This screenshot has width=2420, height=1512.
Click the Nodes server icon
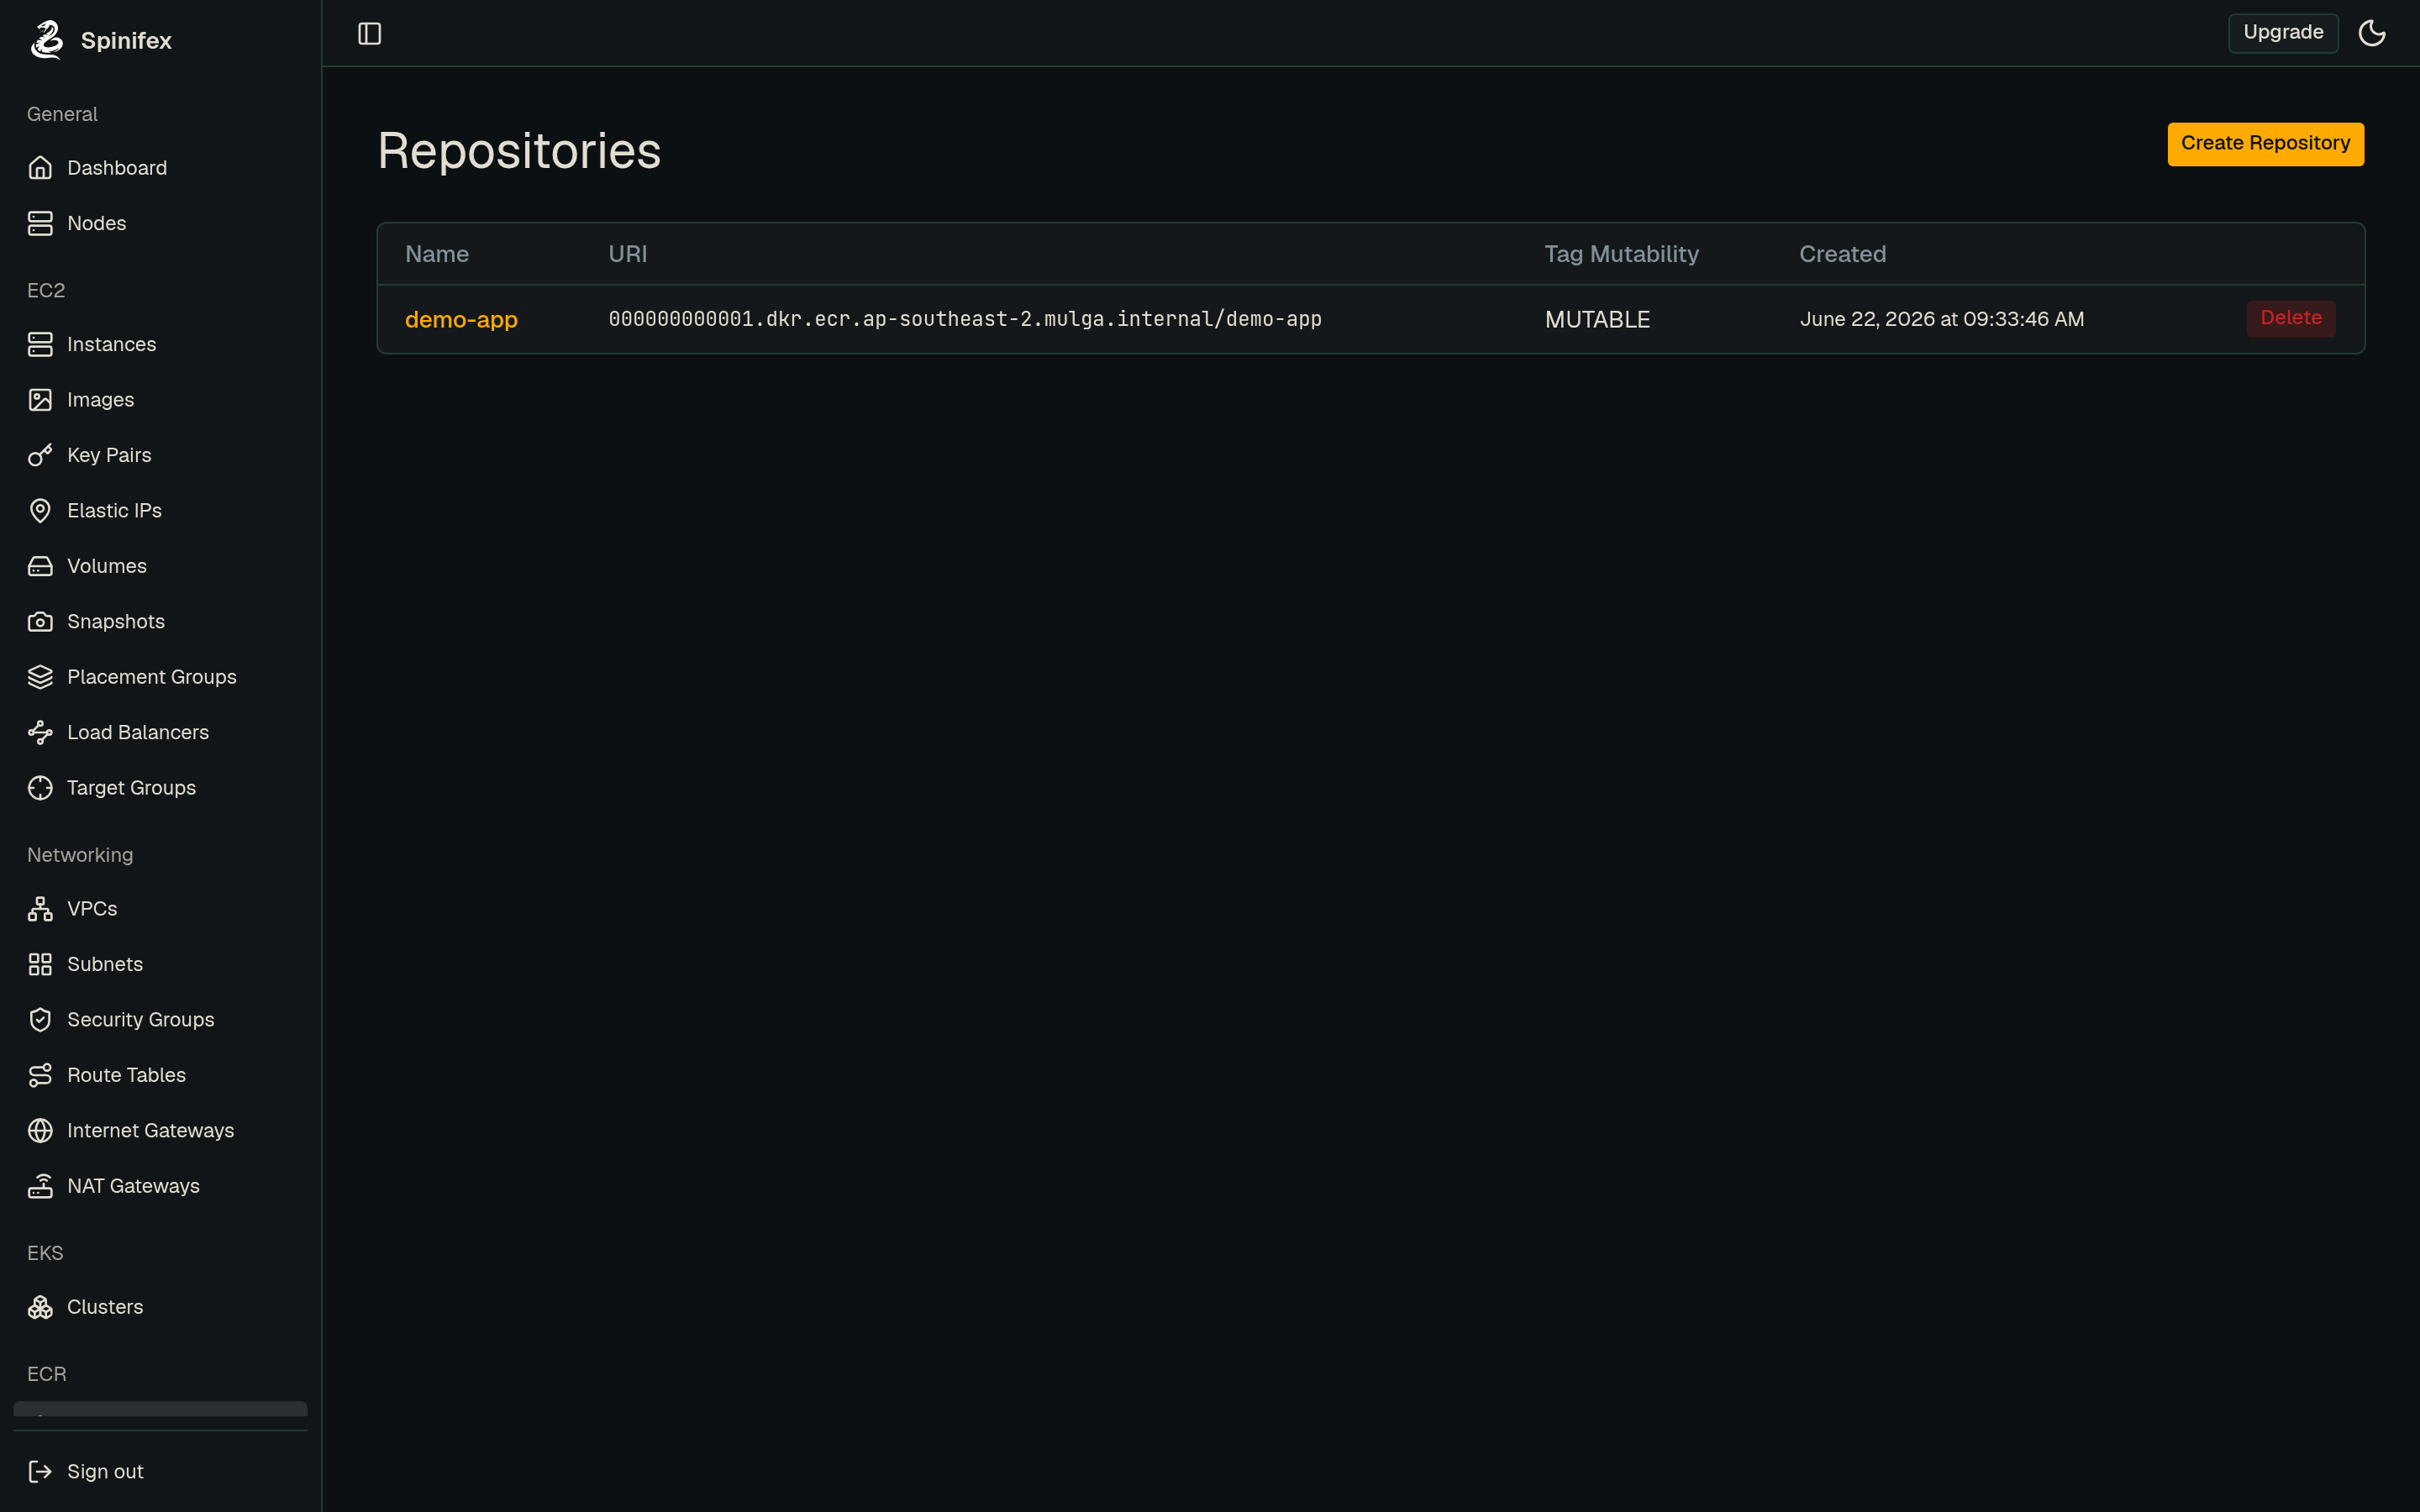pyautogui.click(x=40, y=223)
